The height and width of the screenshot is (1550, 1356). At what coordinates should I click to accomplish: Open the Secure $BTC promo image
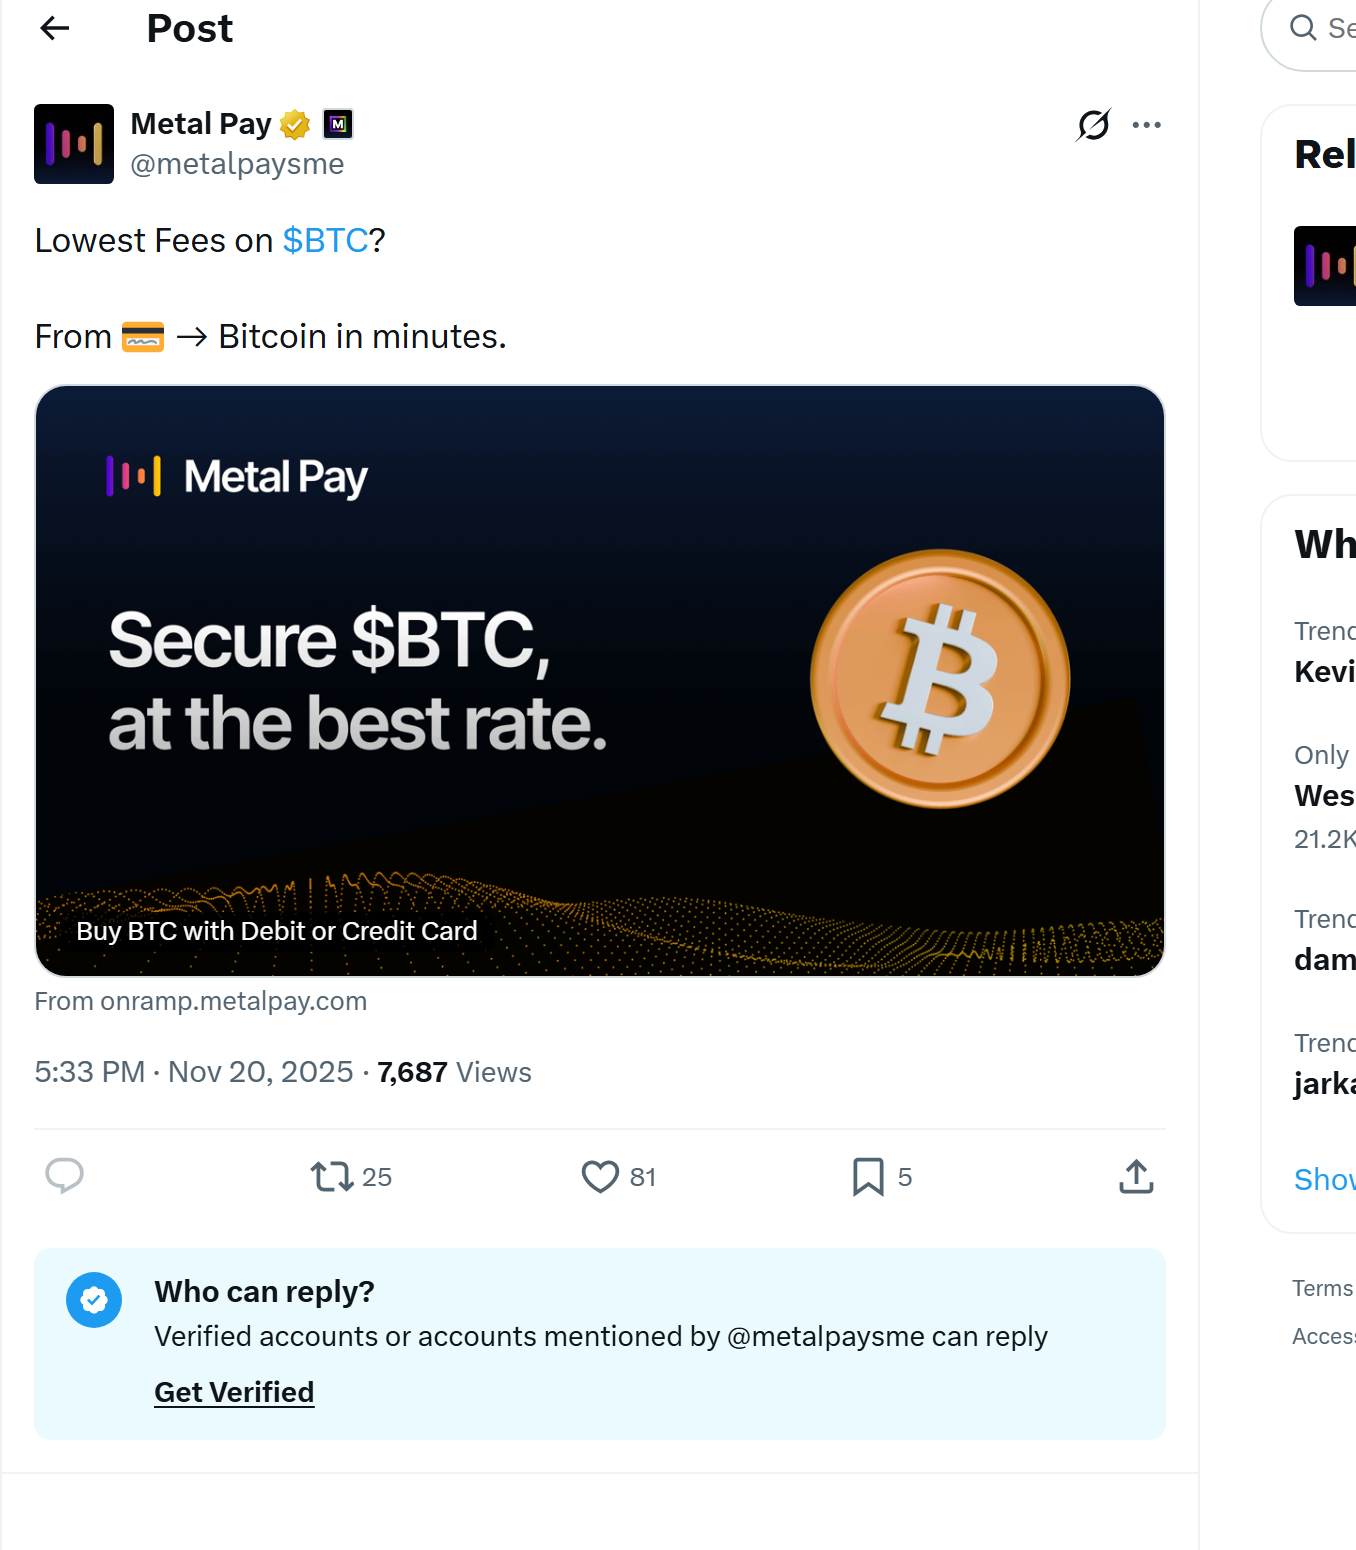[x=600, y=680]
